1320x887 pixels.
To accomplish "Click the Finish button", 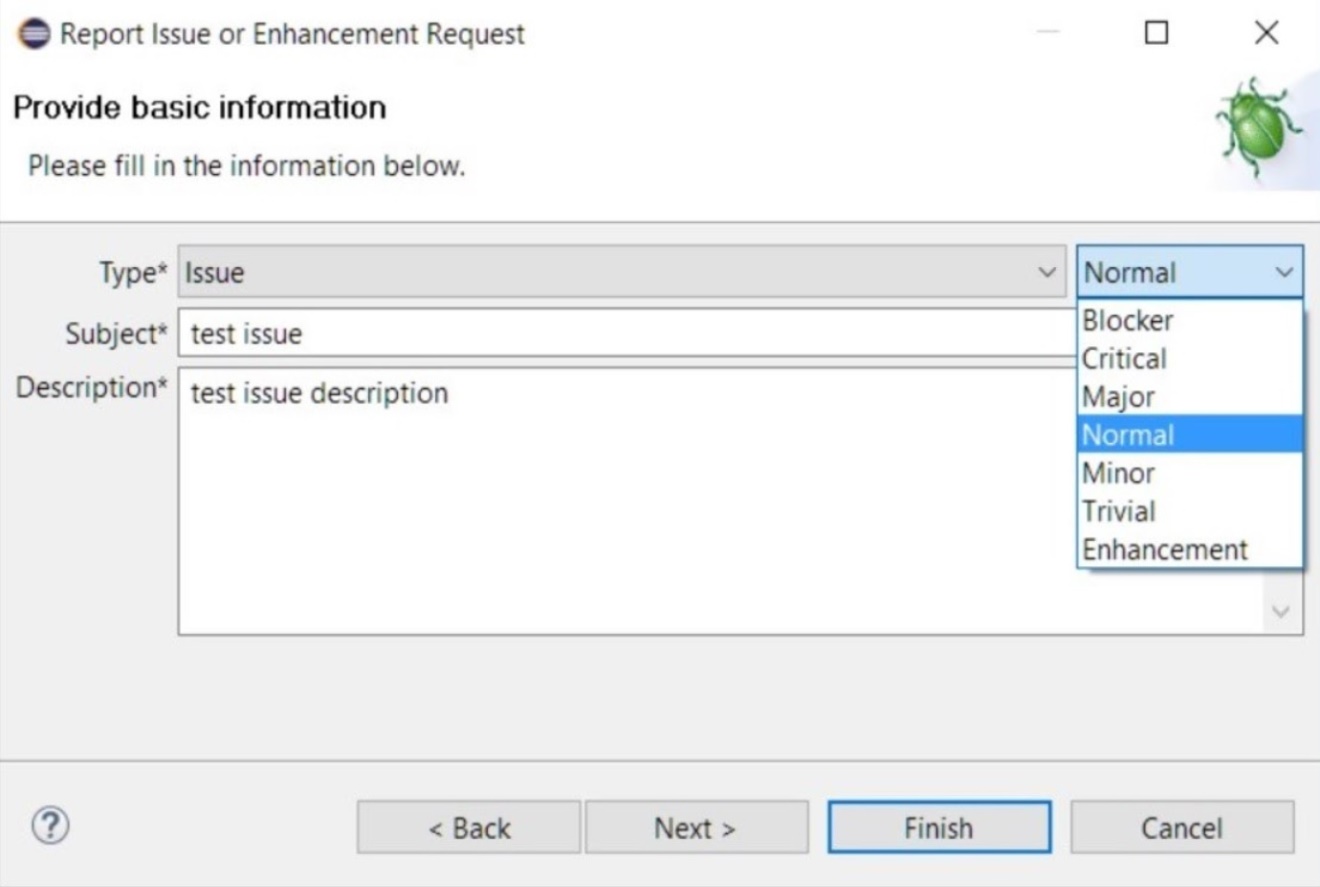I will (939, 827).
